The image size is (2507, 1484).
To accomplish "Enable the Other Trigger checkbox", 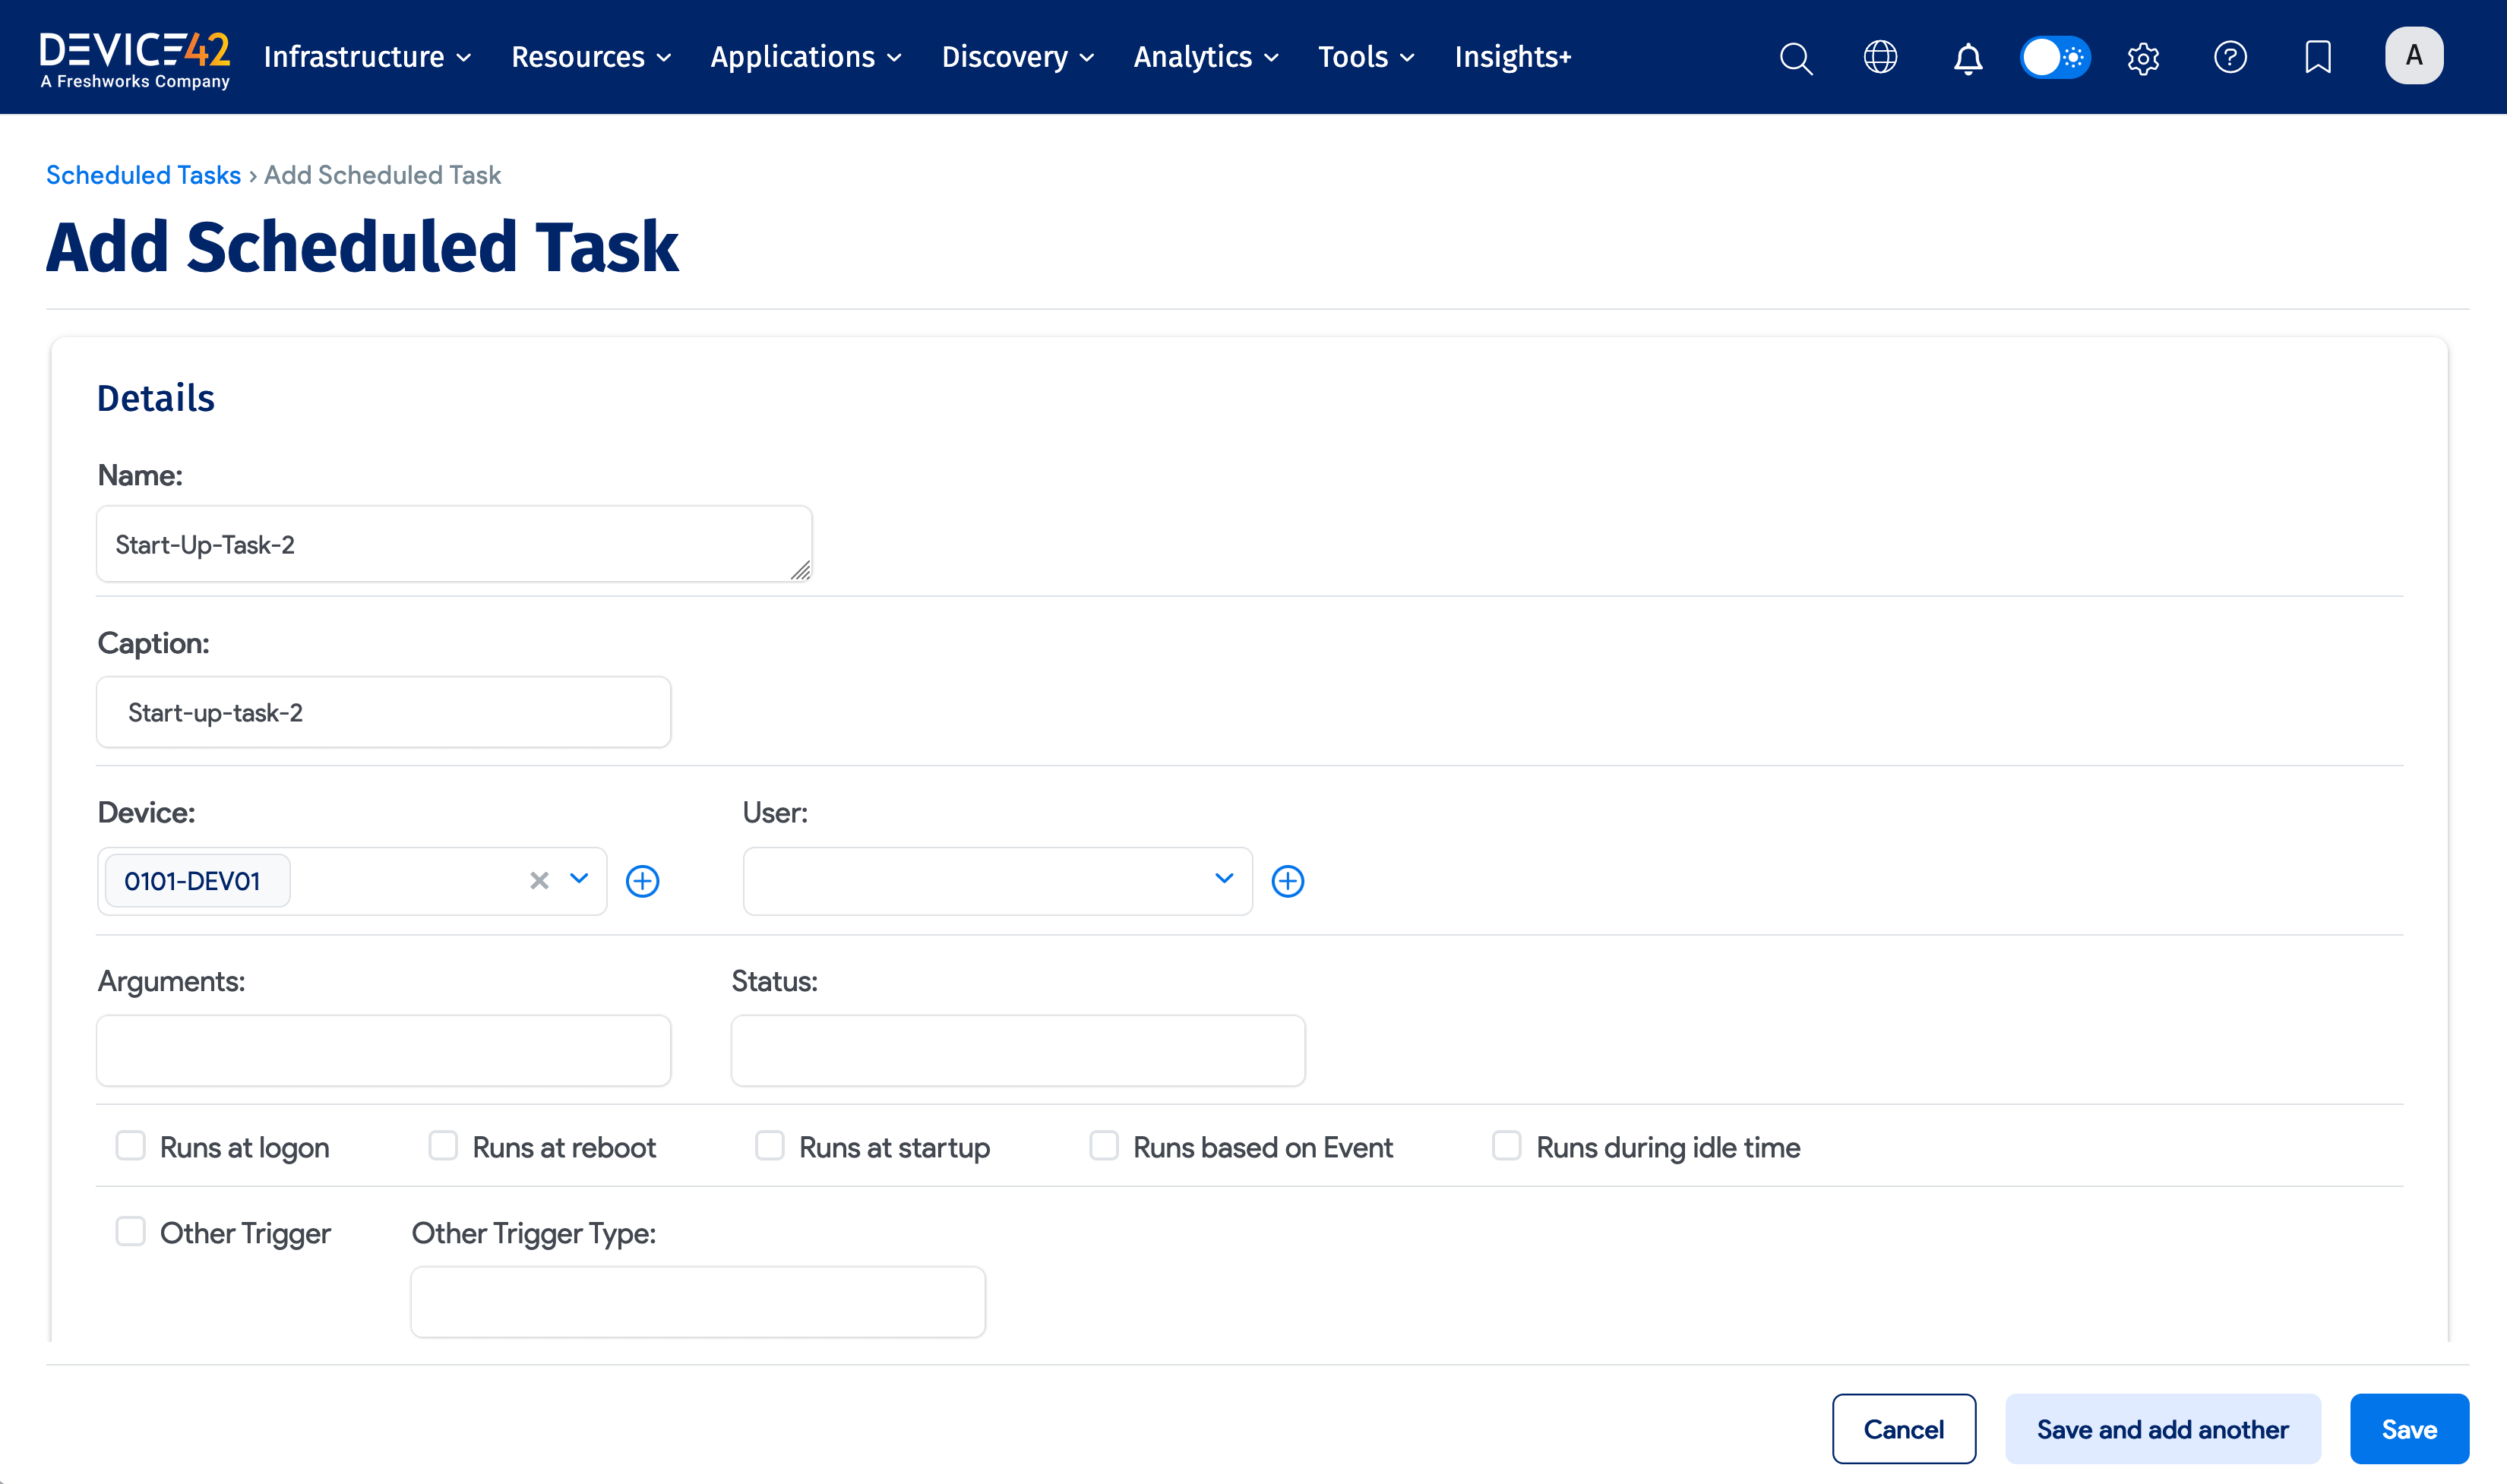I will pyautogui.click(x=131, y=1231).
